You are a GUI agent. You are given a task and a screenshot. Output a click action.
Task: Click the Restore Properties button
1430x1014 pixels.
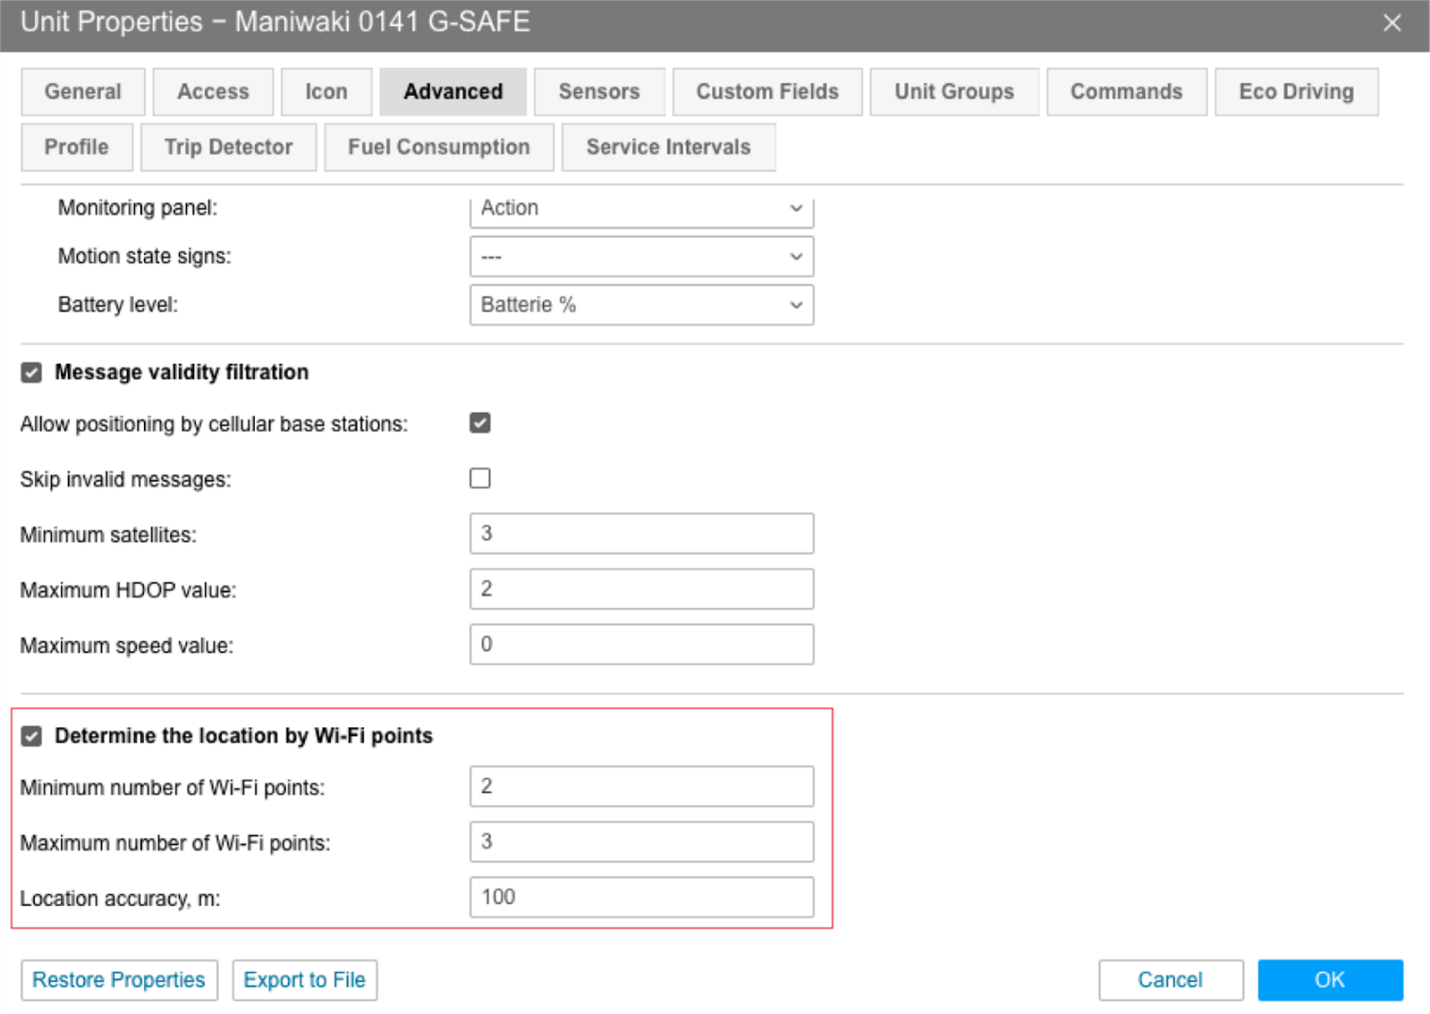pos(119,980)
